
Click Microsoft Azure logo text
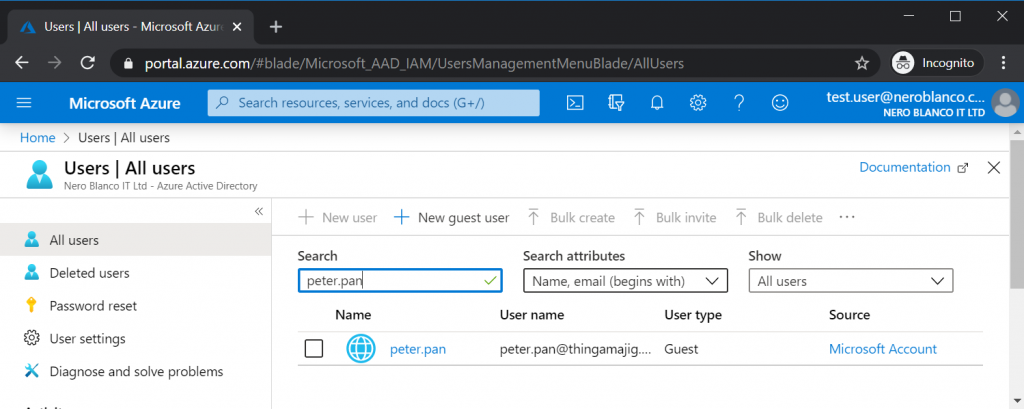click(x=125, y=103)
